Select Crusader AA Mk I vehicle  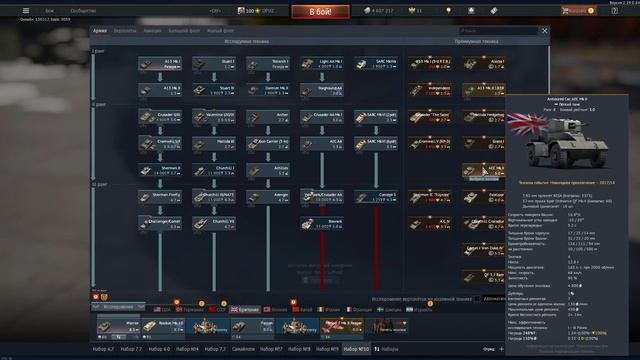(x=322, y=117)
